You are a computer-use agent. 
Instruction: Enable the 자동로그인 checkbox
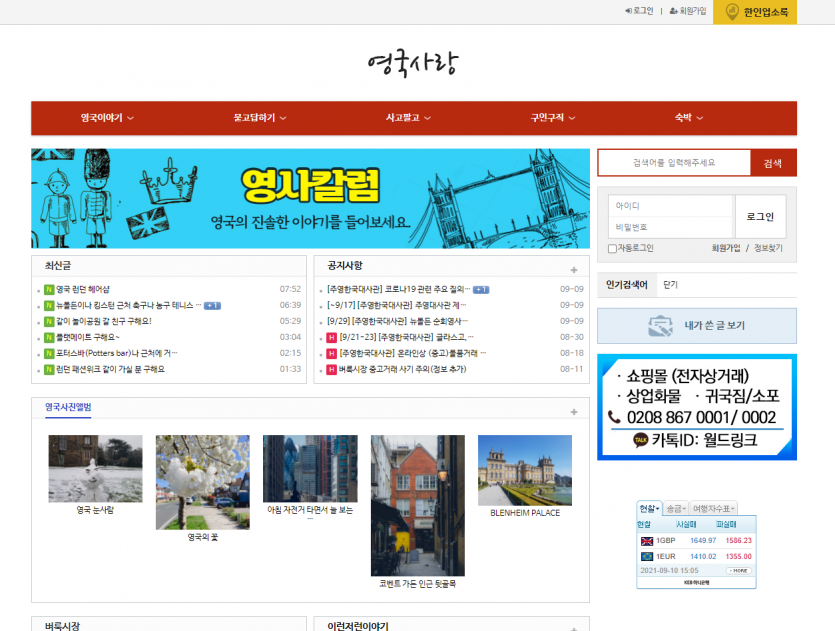tap(612, 248)
